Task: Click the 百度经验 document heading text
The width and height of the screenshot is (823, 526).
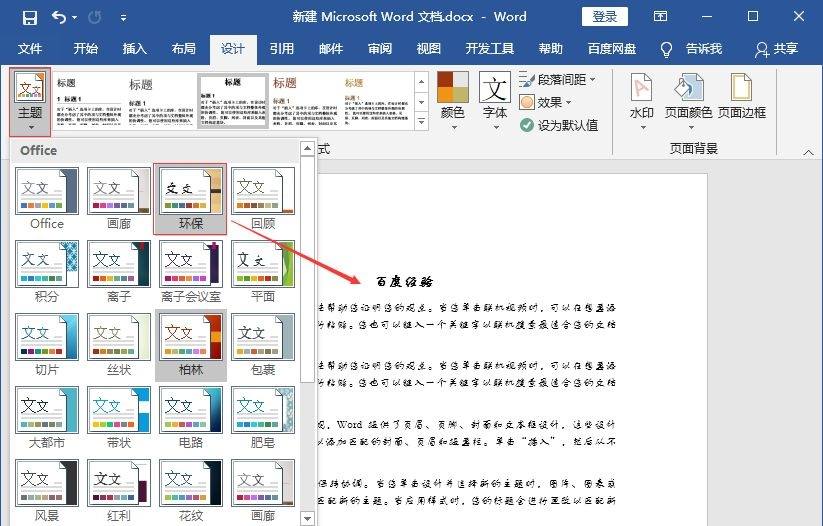Action: pos(404,282)
